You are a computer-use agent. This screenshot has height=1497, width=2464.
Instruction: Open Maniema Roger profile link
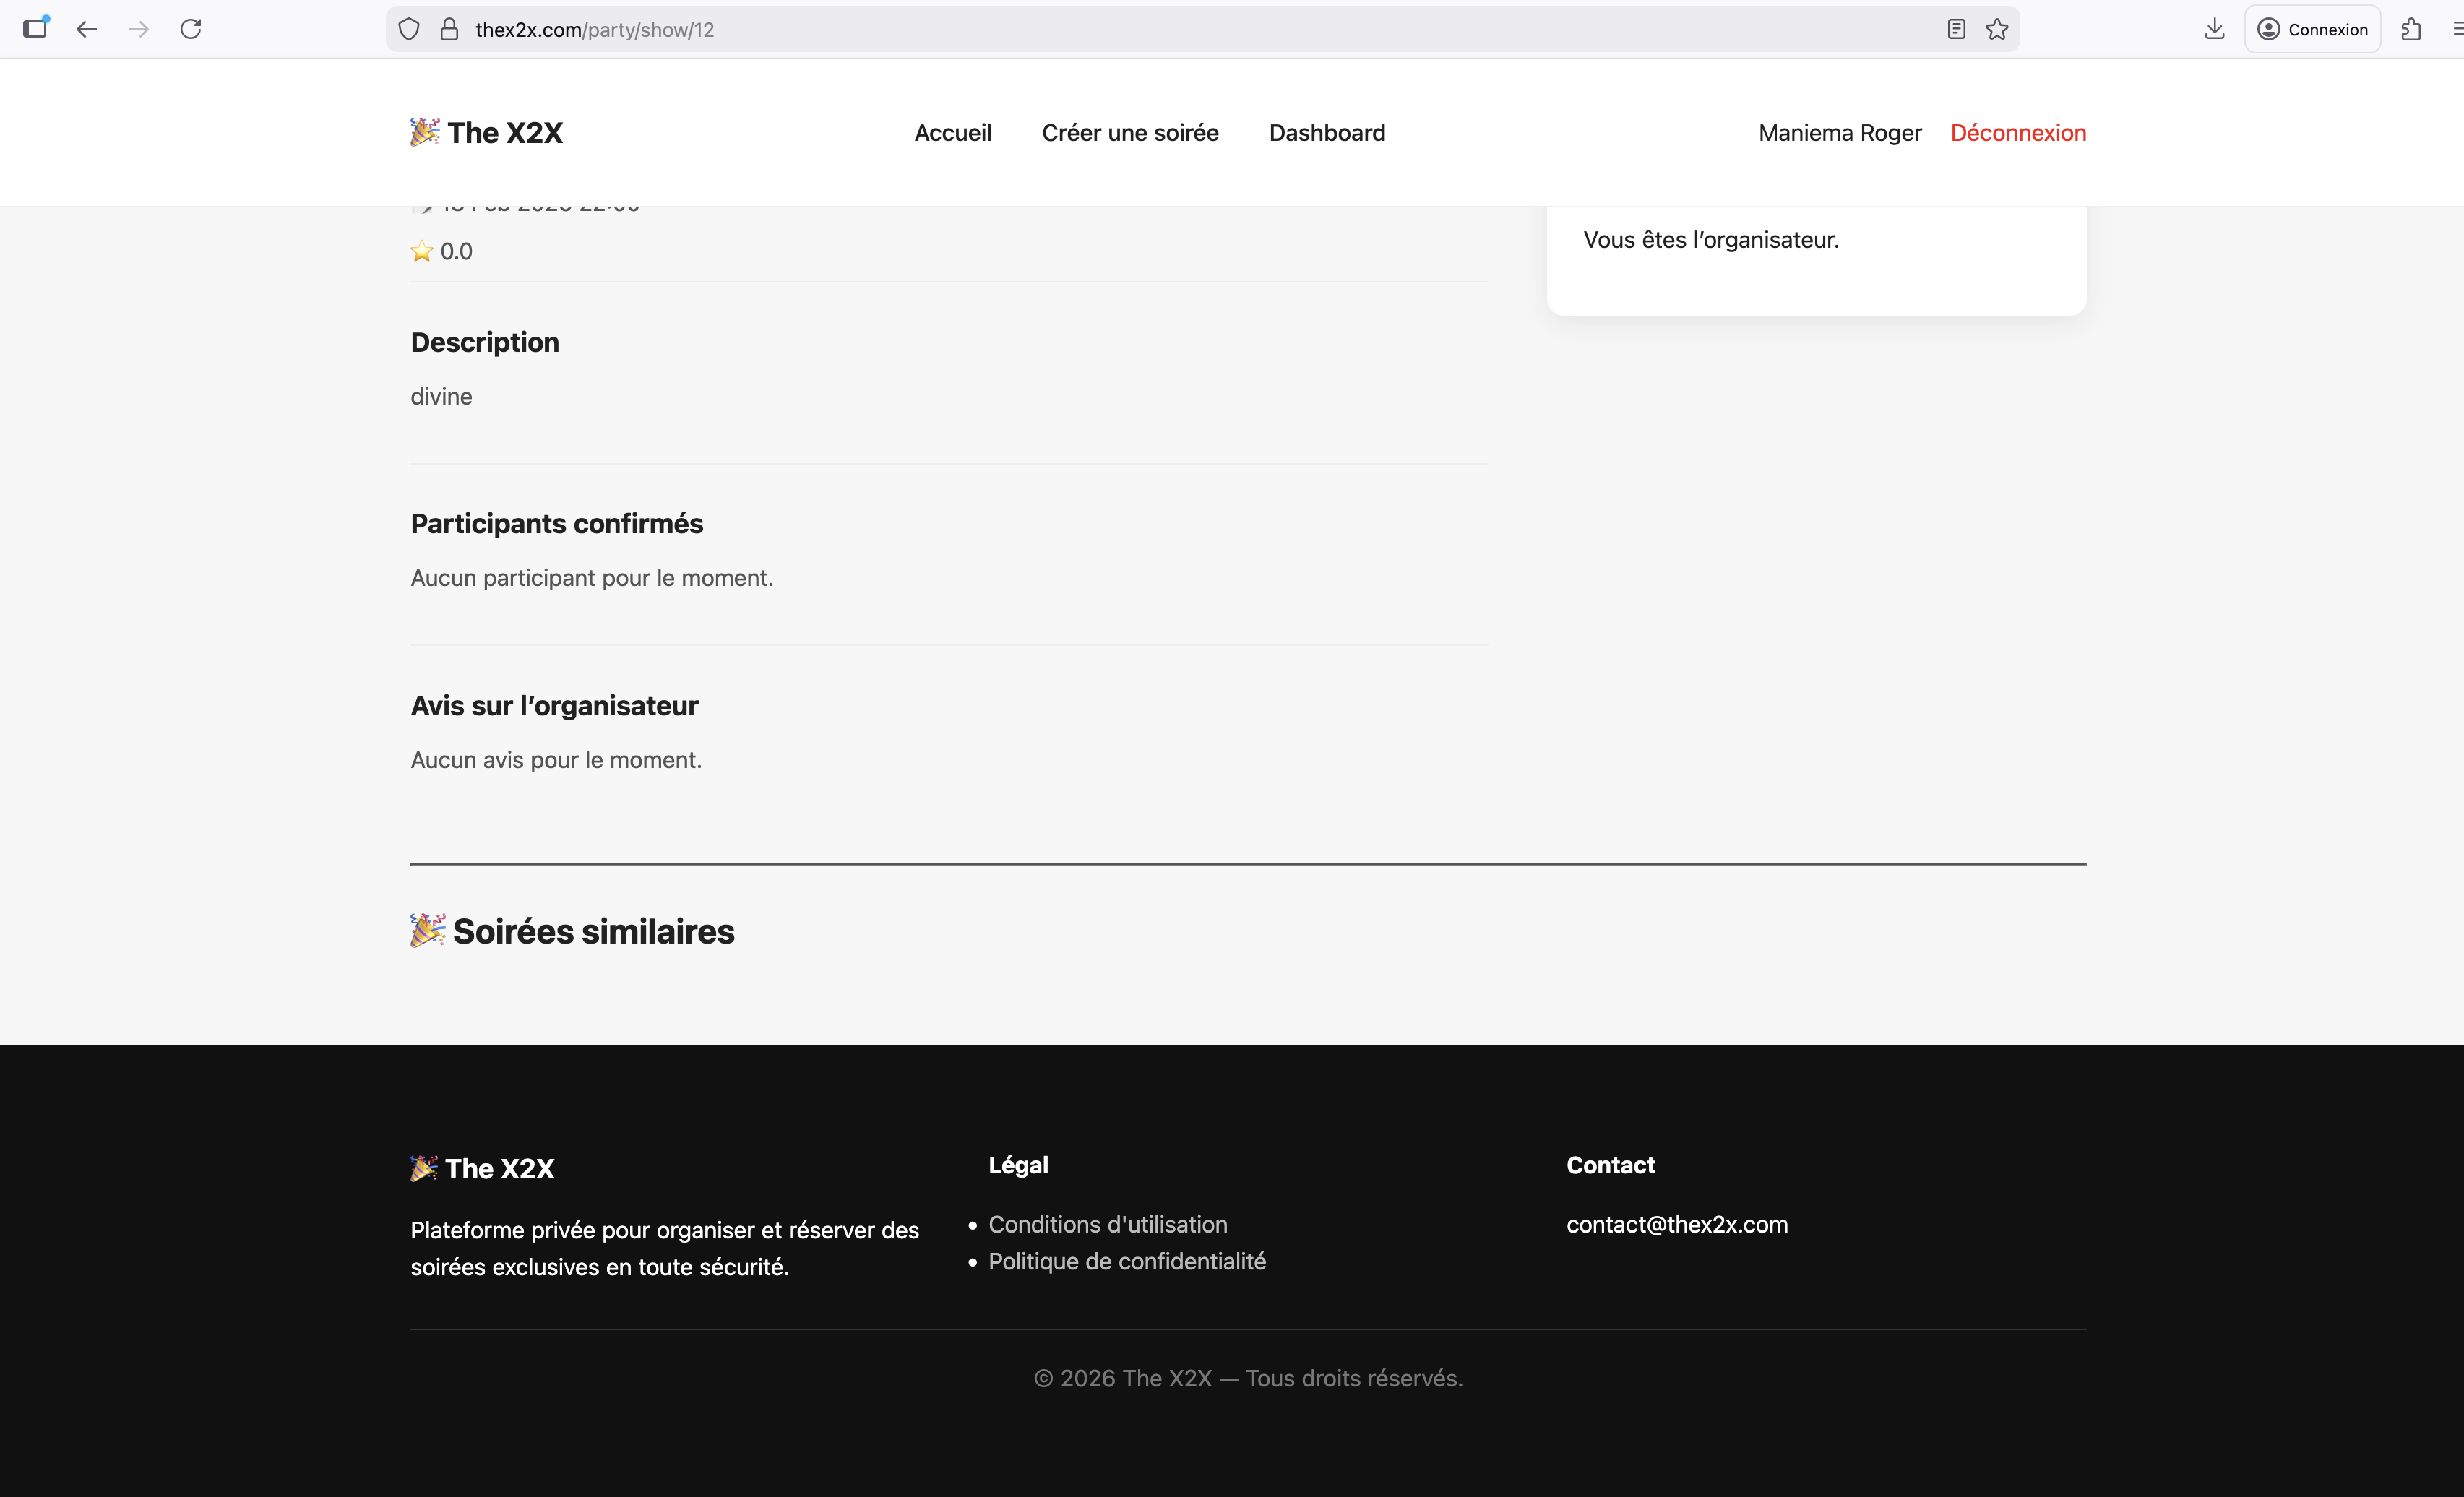(1839, 133)
